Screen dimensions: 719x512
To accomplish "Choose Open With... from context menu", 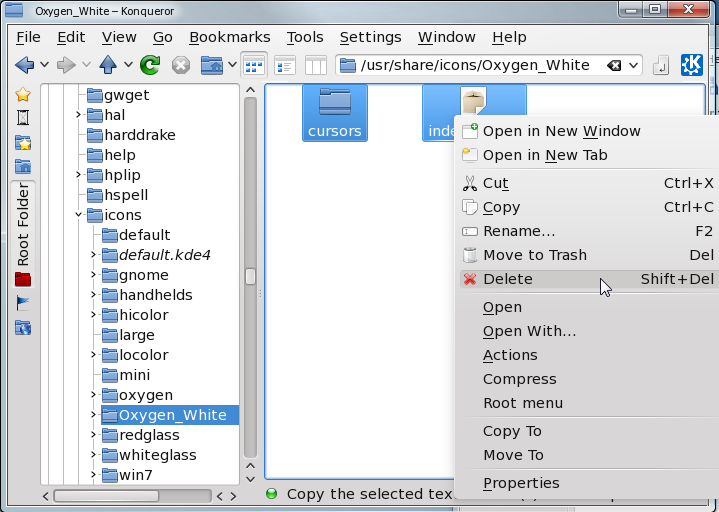I will pos(589,331).
